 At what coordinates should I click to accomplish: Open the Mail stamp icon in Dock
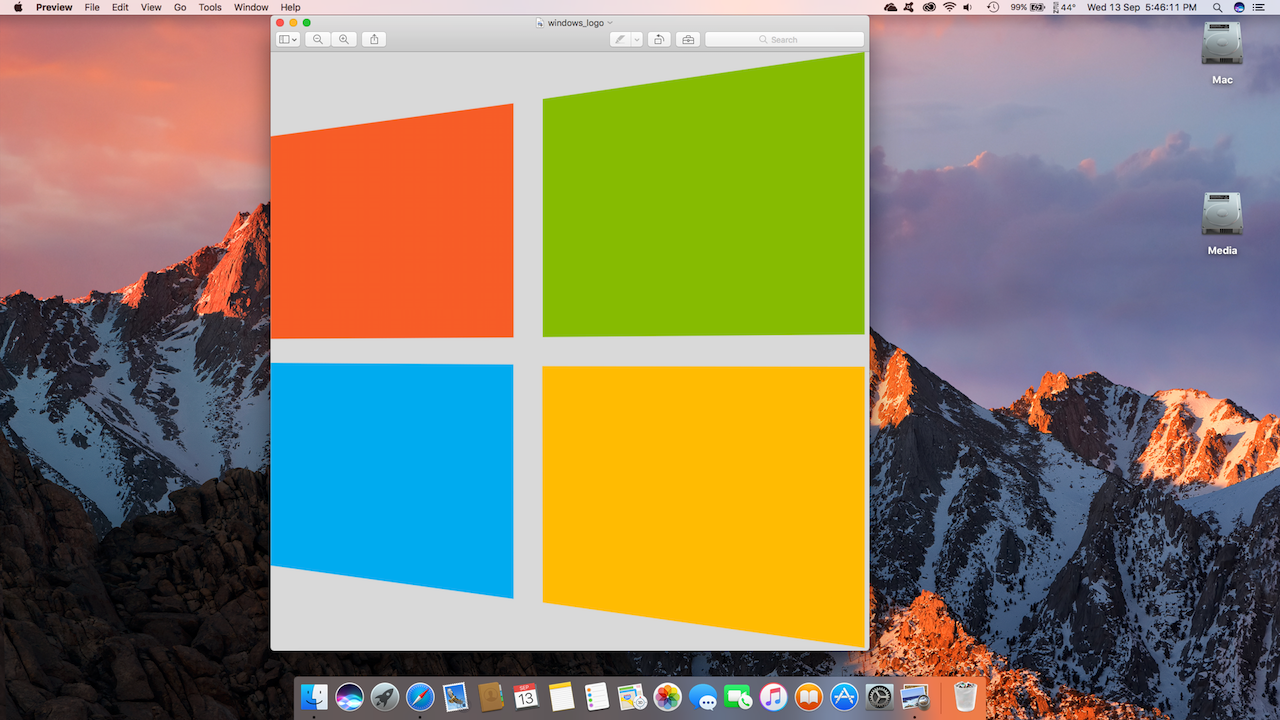(x=455, y=696)
